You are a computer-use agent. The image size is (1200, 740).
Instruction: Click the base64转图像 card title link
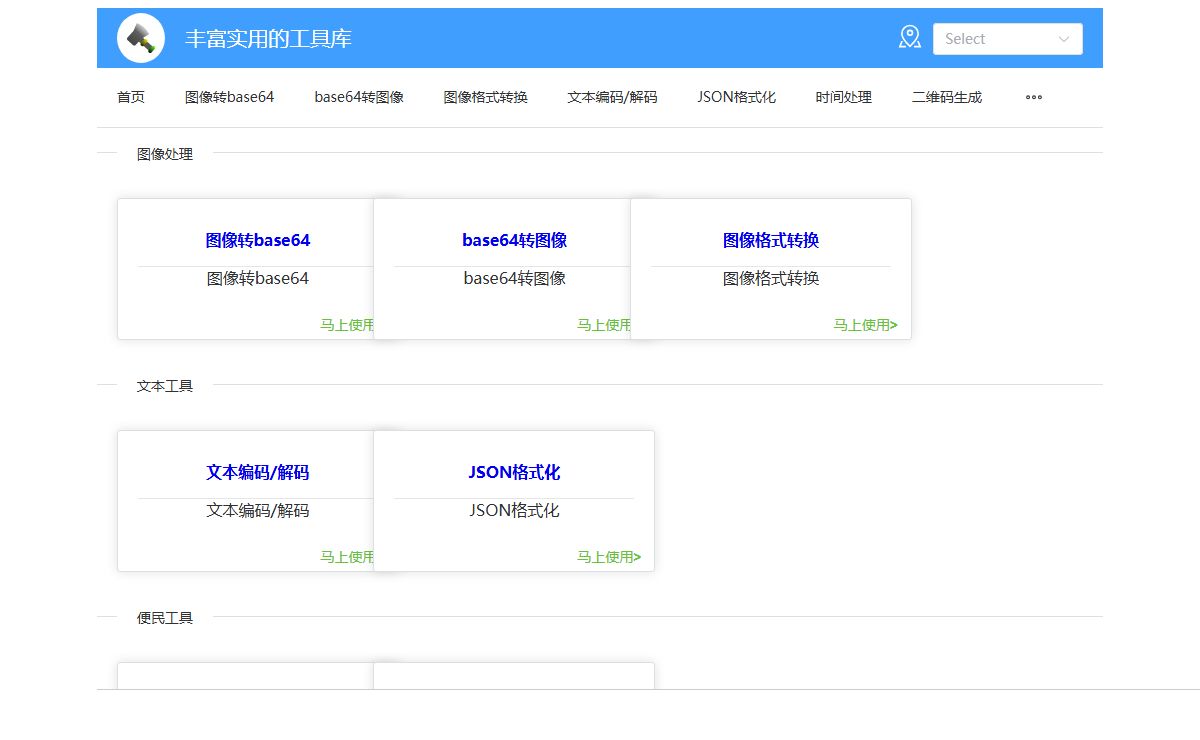point(514,240)
